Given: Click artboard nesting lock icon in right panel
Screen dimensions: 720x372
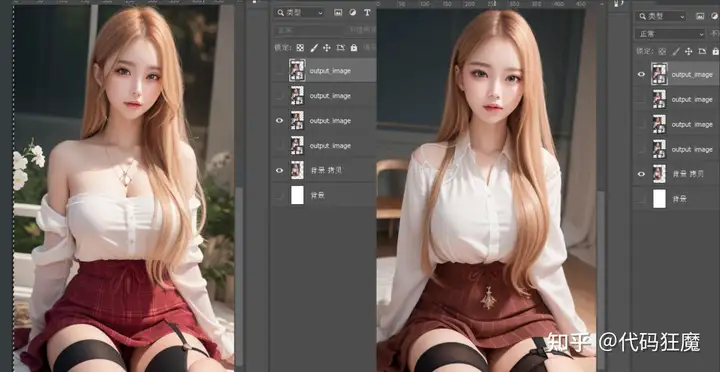Looking at the screenshot, I should [x=702, y=51].
